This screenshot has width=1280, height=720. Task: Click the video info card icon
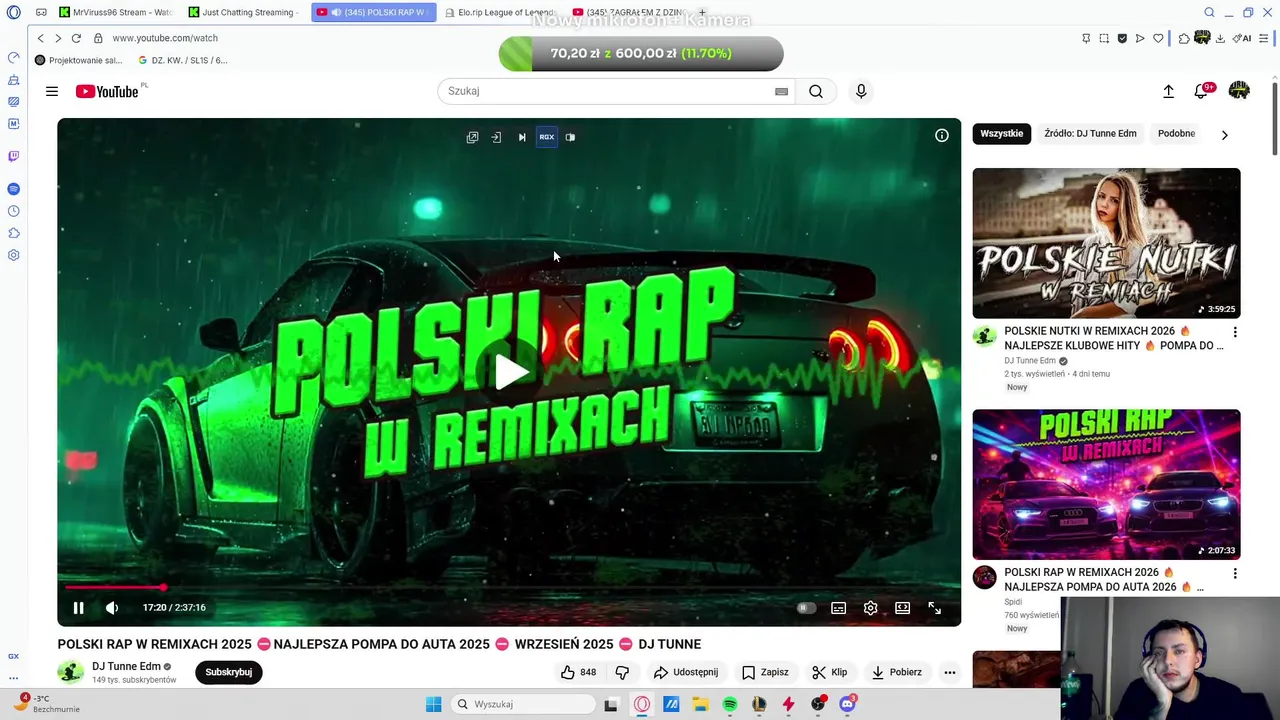pos(942,135)
